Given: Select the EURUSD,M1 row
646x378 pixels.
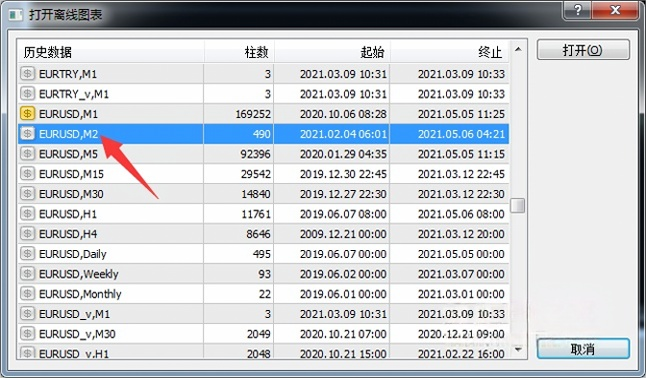Looking at the screenshot, I should tap(264, 114).
